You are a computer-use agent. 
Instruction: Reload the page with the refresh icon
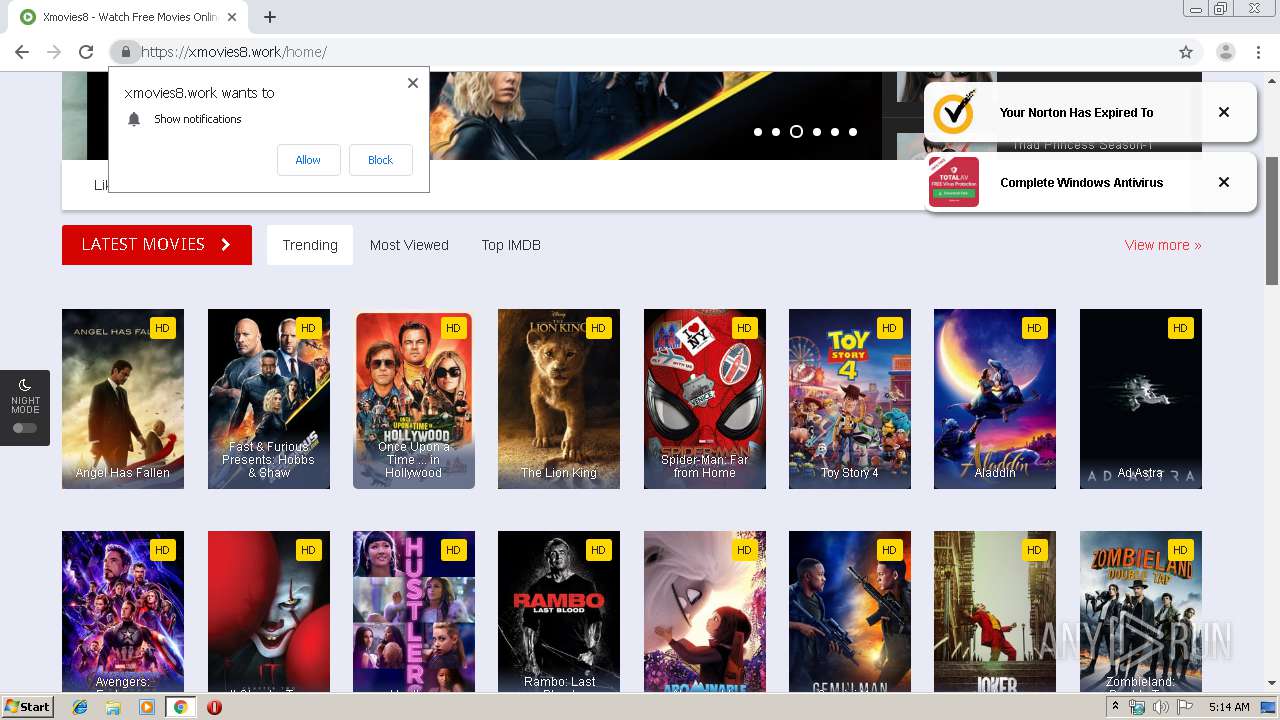(x=86, y=52)
